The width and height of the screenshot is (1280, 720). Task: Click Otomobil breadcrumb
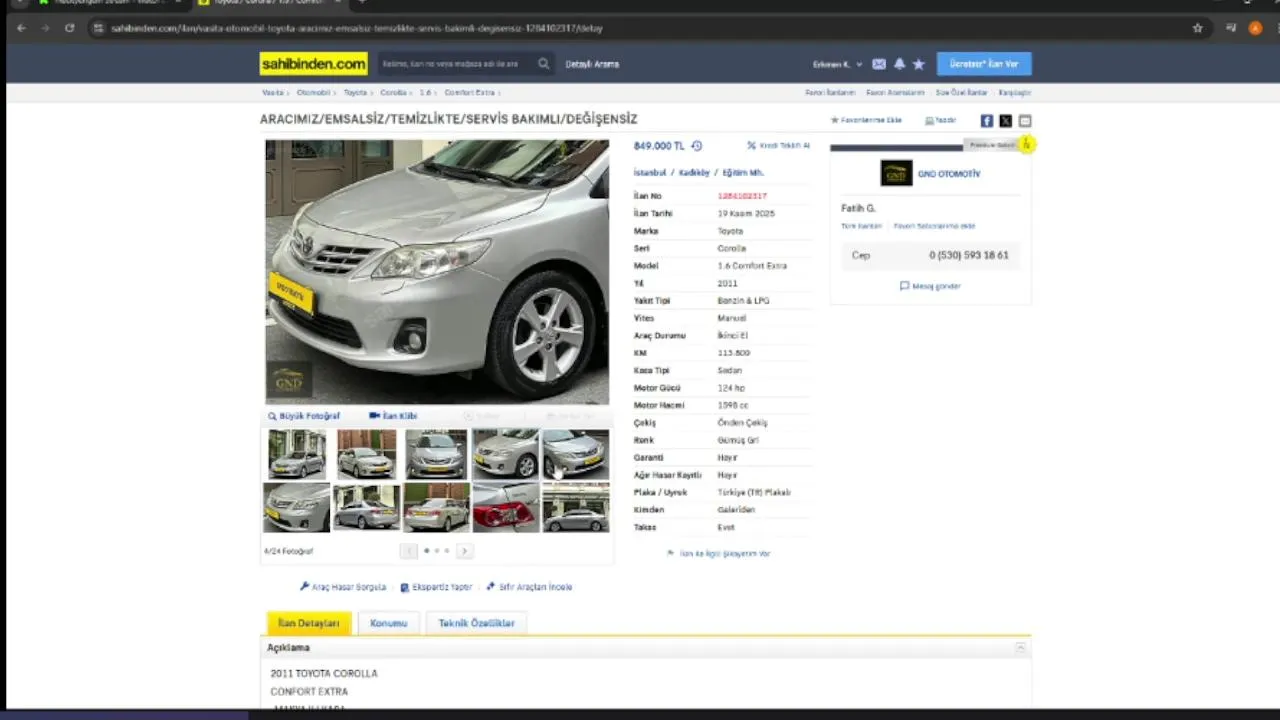(313, 92)
